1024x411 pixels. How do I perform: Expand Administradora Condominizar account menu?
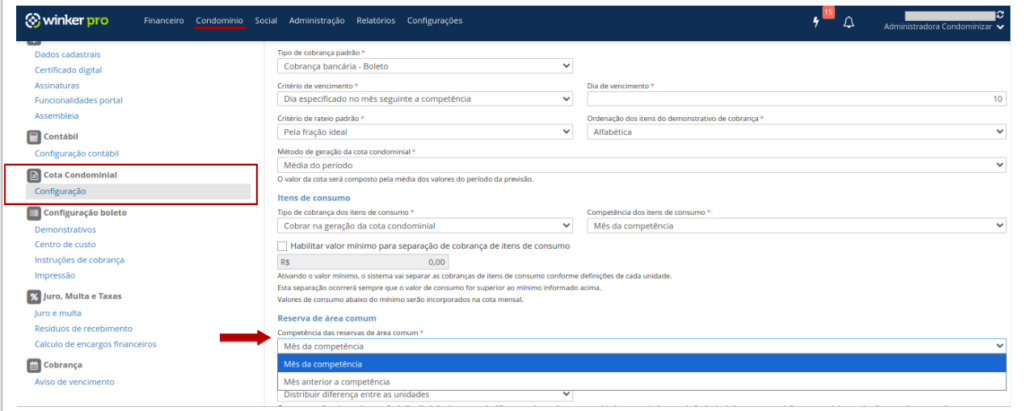tap(944, 27)
